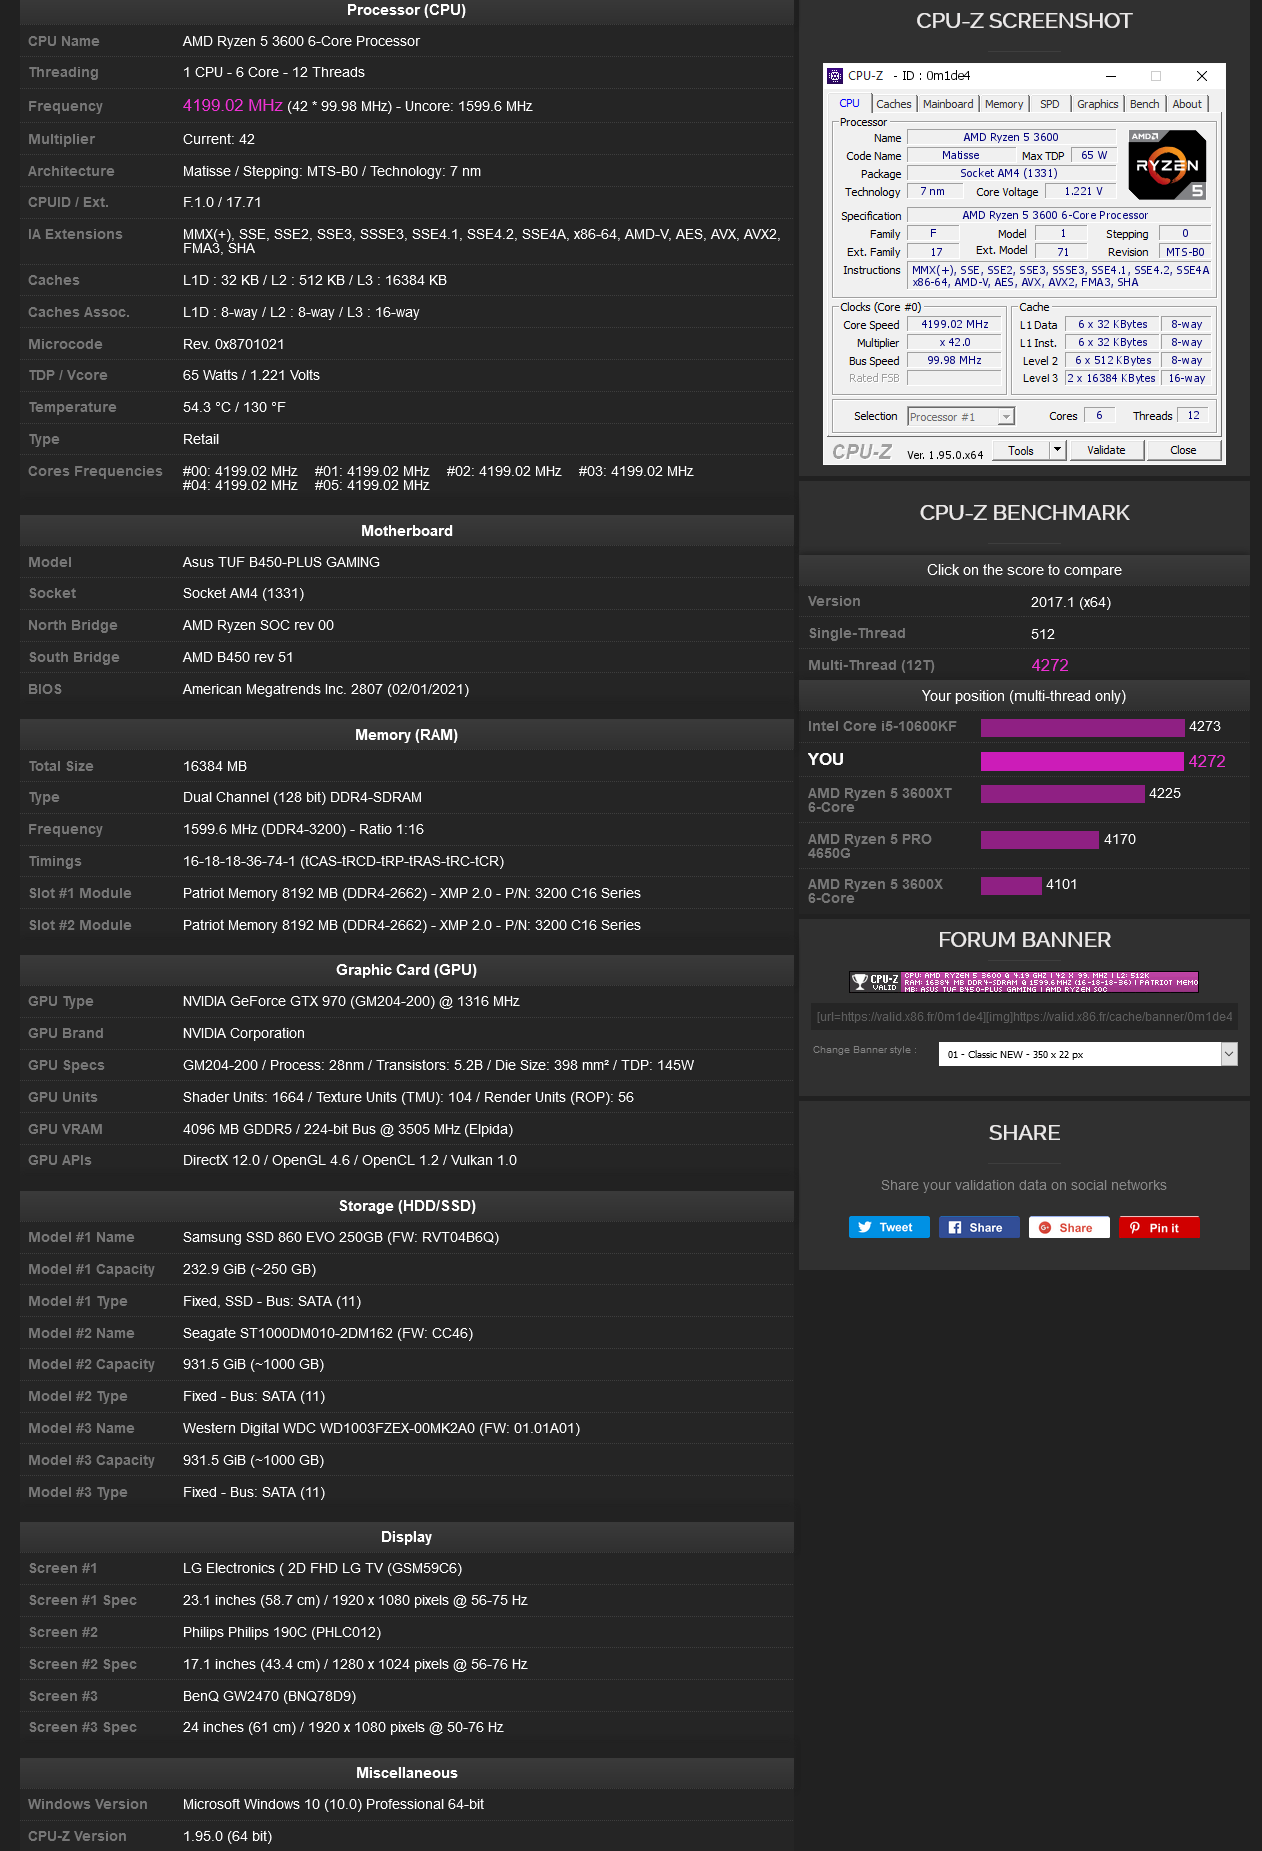Screen dimensions: 1262x1851
Task: Click '16-18-18-36-74-1' memory timings value
Action: pyautogui.click(x=343, y=861)
